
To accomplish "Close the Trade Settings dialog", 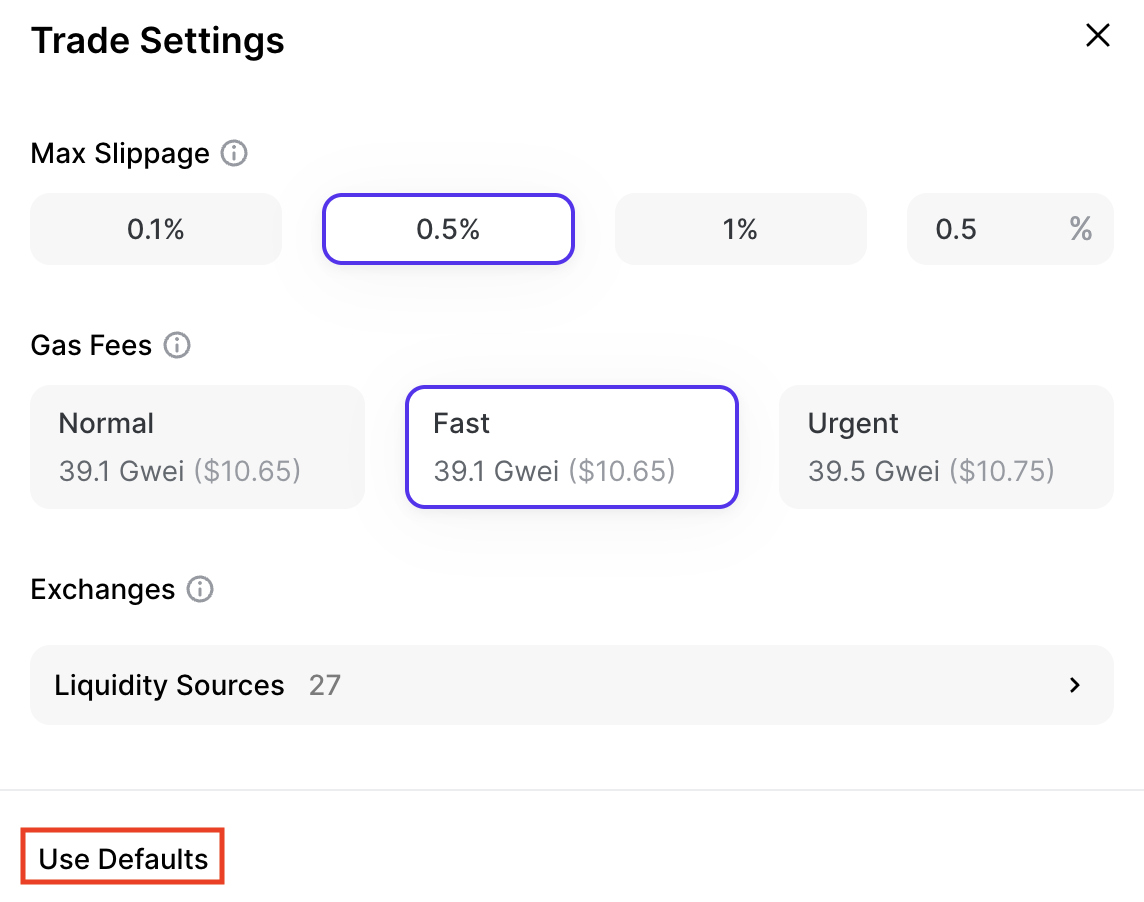I will [1098, 36].
